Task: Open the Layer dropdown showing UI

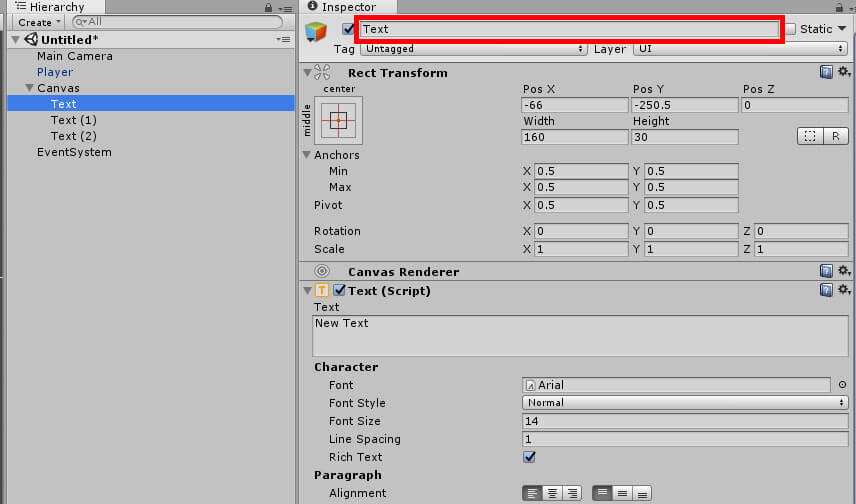Action: (x=741, y=49)
